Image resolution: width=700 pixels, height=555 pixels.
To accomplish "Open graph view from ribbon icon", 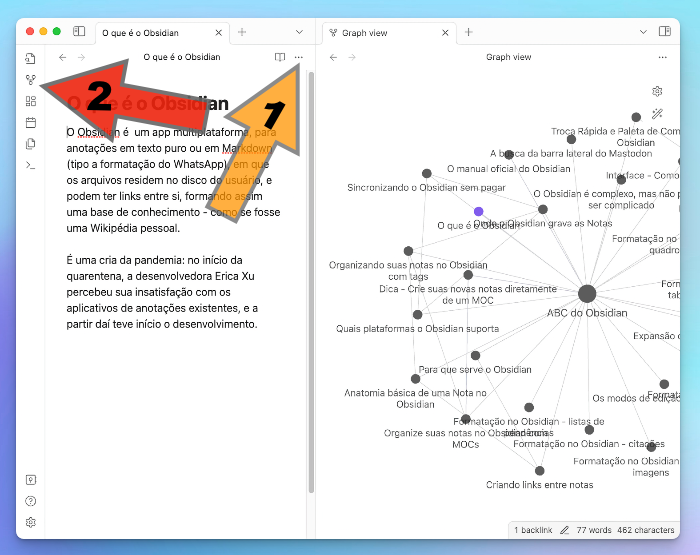I will coord(30,80).
